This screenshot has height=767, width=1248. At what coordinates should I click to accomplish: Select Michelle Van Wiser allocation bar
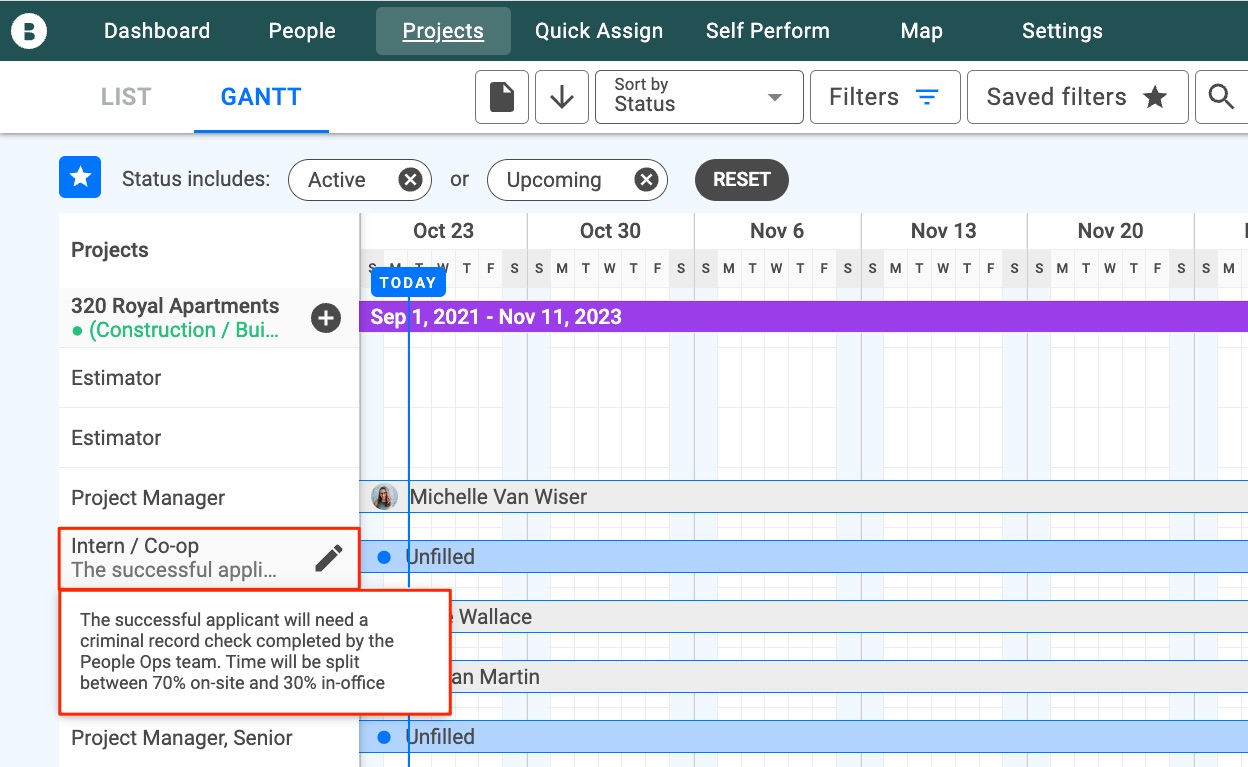pos(803,497)
